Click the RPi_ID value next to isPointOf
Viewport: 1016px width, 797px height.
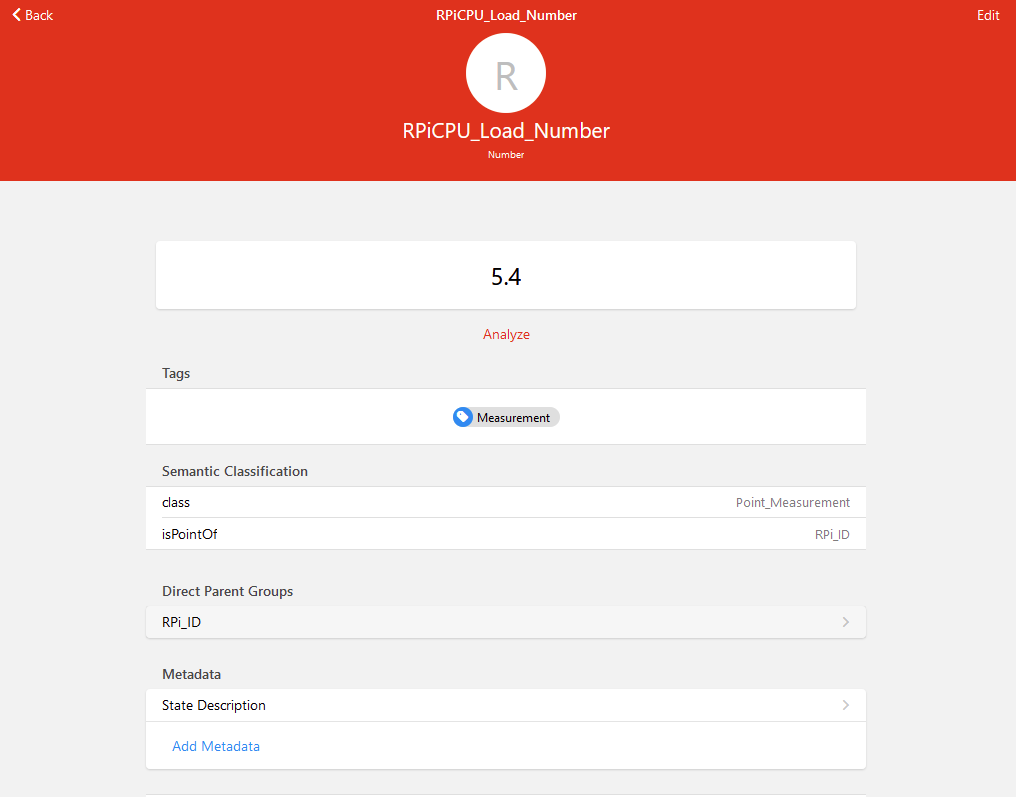point(831,534)
